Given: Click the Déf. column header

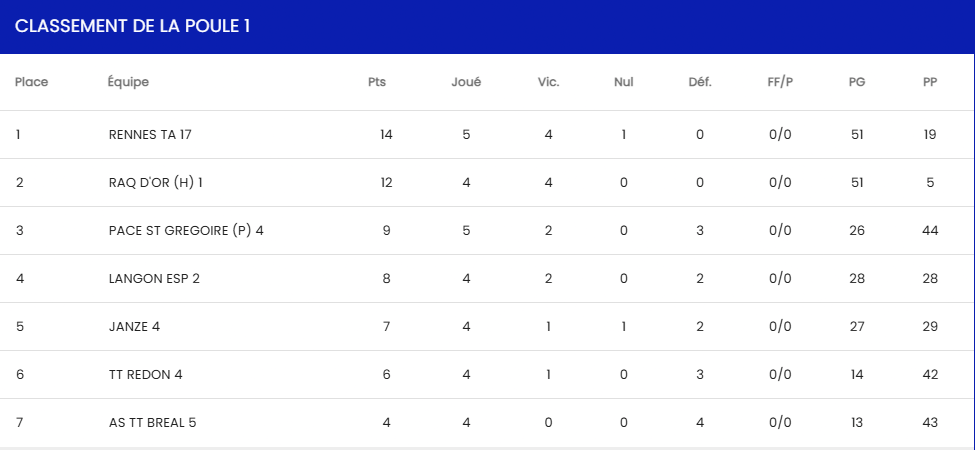Looking at the screenshot, I should click(x=700, y=82).
